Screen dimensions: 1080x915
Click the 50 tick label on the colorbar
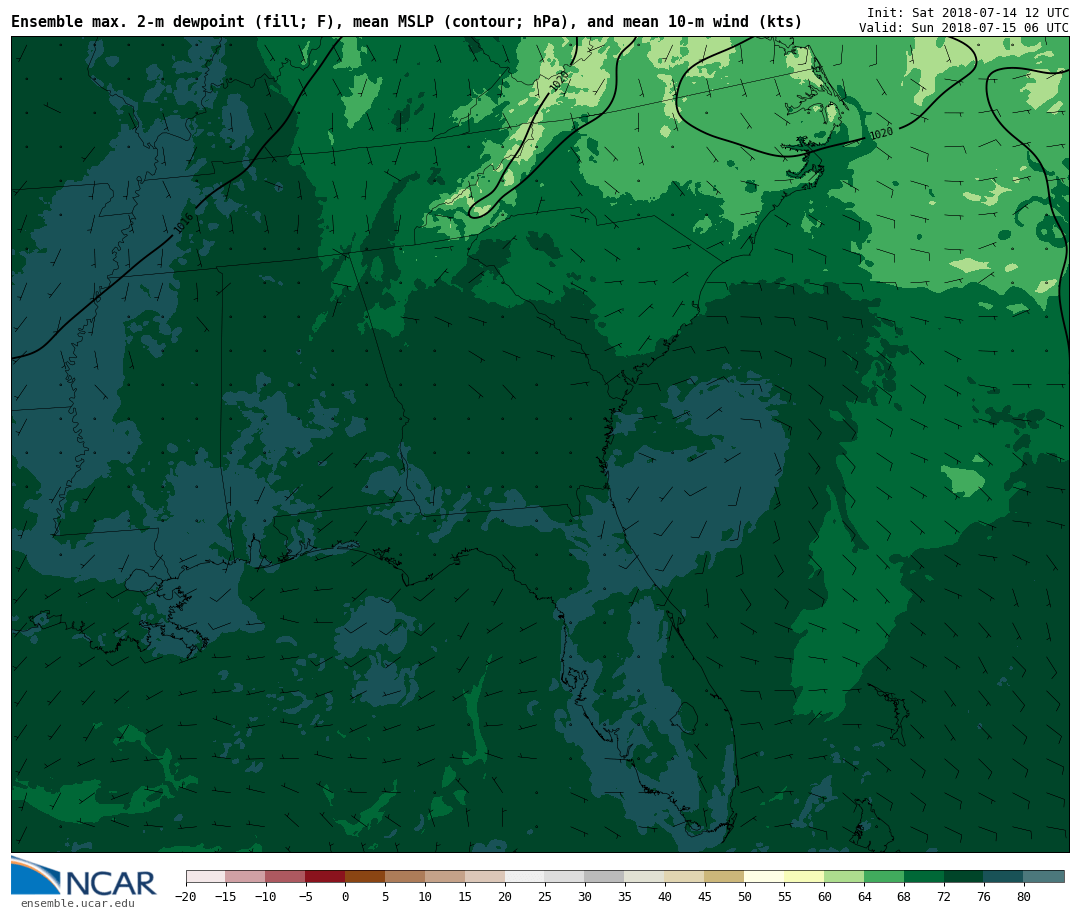tap(744, 897)
